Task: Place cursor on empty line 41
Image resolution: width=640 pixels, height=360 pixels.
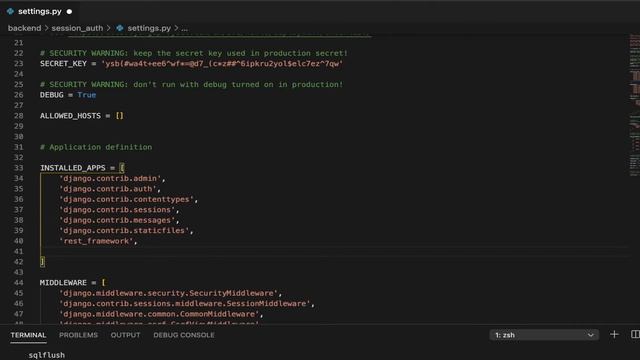Action: coord(335,251)
